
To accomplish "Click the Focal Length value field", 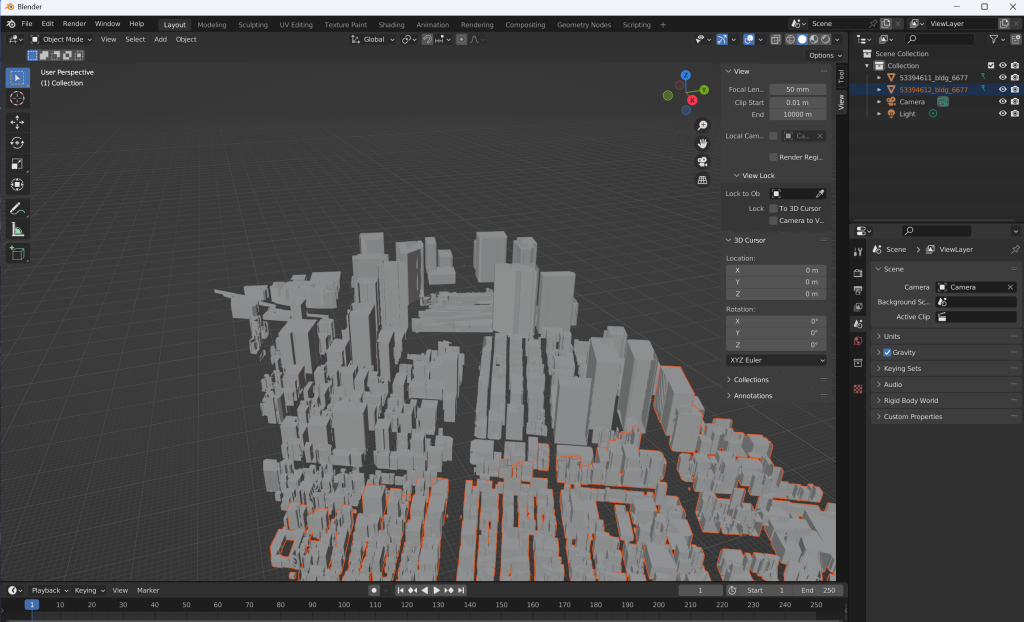I will click(797, 89).
